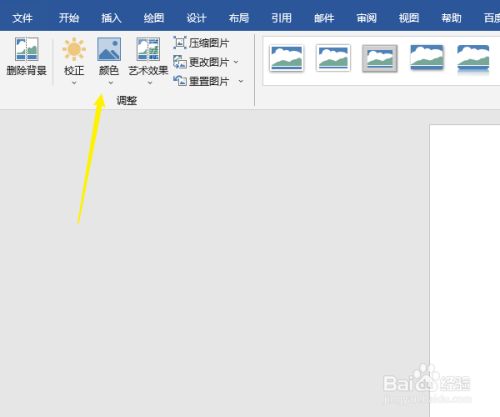This screenshot has height=417, width=500.
Task: Select the 审阅 tab
Action: click(366, 18)
